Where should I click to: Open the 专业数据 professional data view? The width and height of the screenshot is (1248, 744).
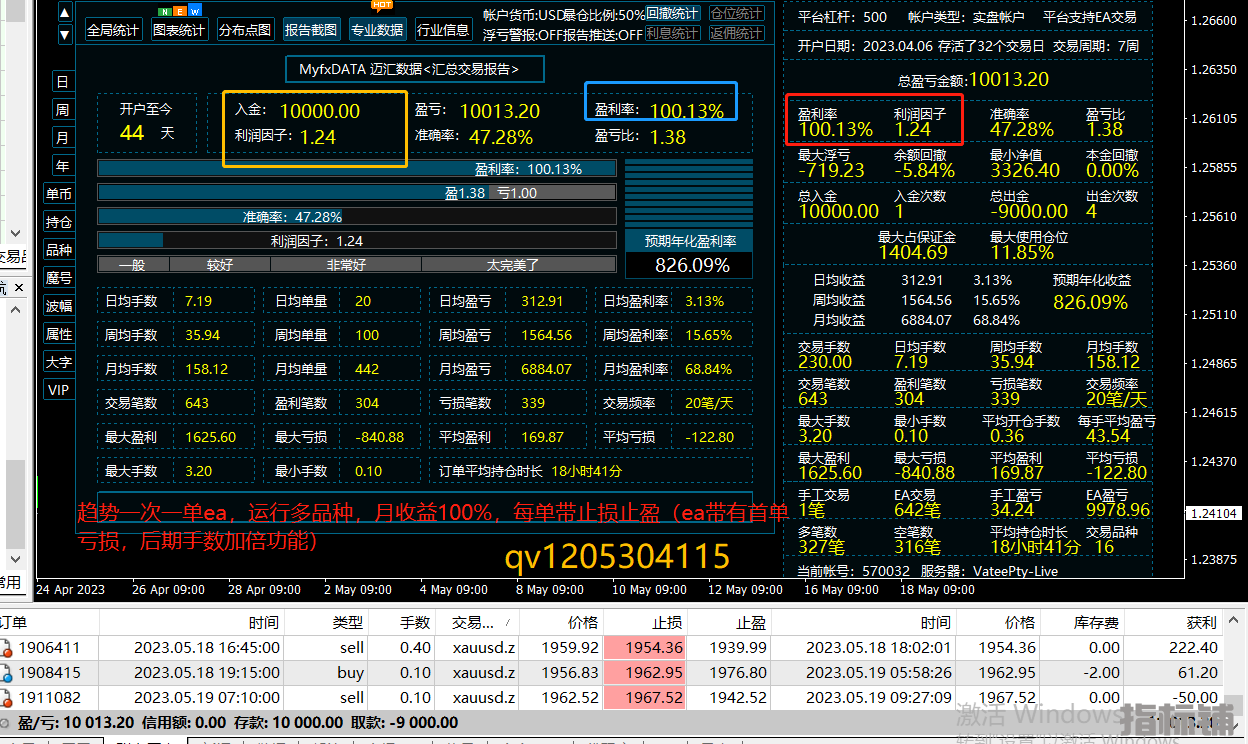(376, 30)
